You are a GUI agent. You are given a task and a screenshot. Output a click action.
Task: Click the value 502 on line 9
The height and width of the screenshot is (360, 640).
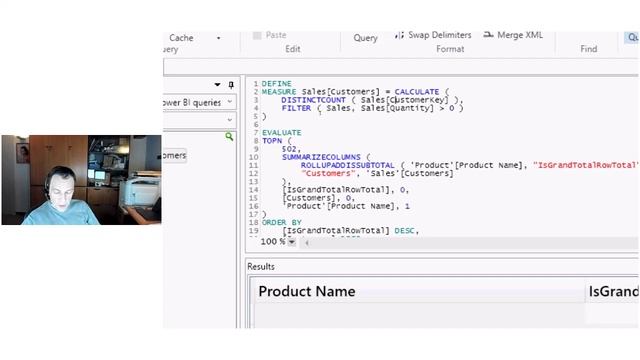(x=289, y=149)
